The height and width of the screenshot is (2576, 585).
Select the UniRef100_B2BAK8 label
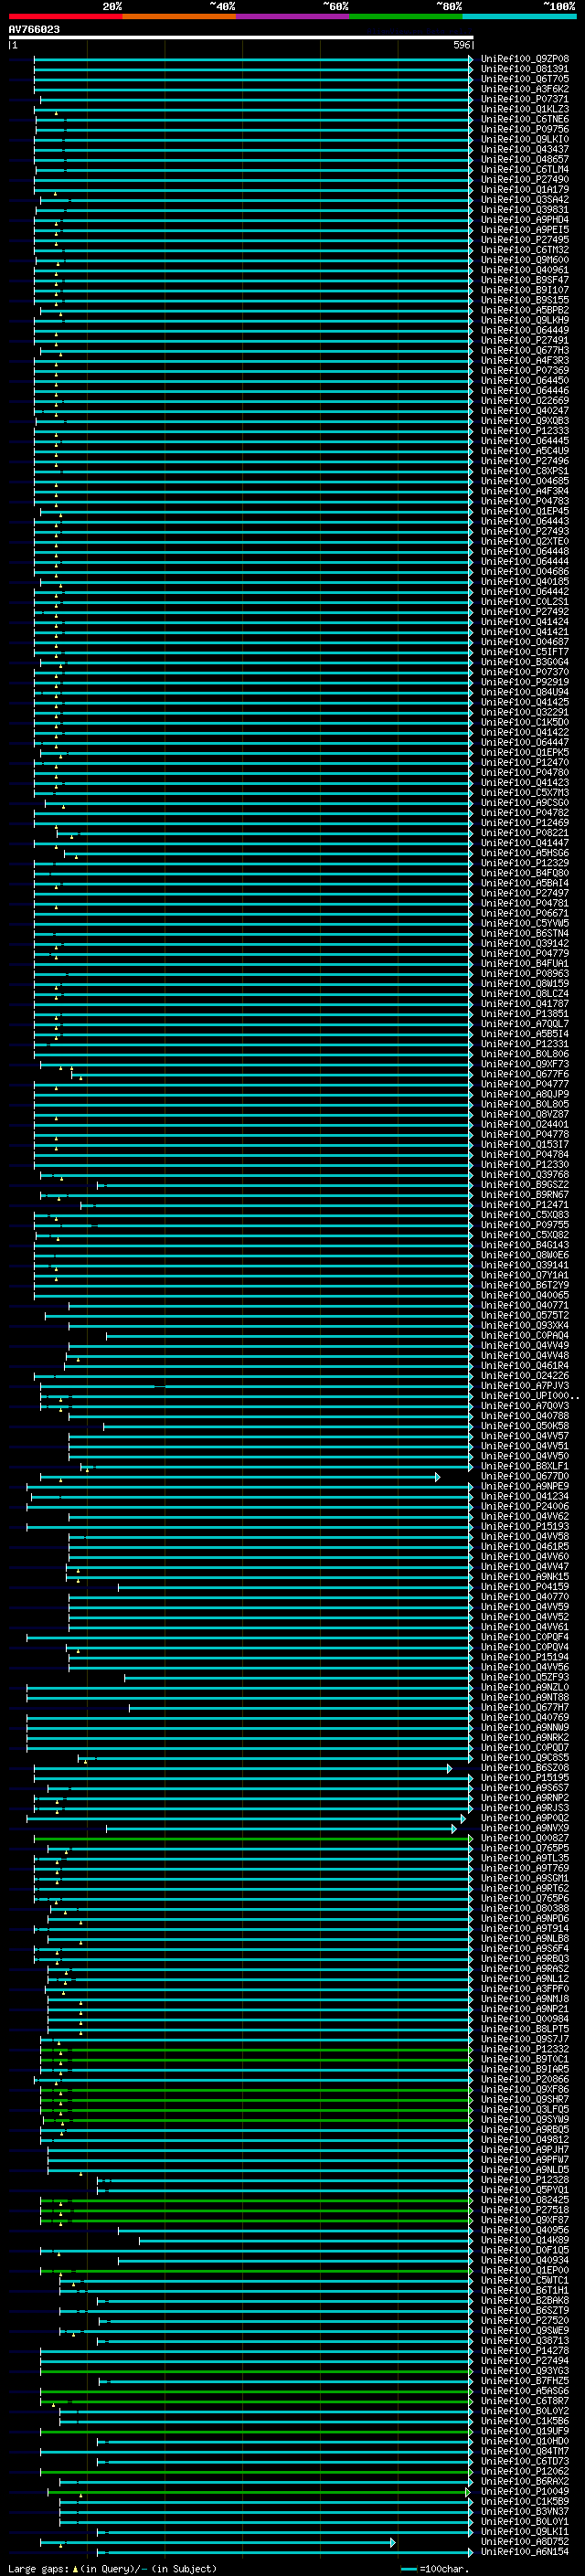tap(525, 2300)
